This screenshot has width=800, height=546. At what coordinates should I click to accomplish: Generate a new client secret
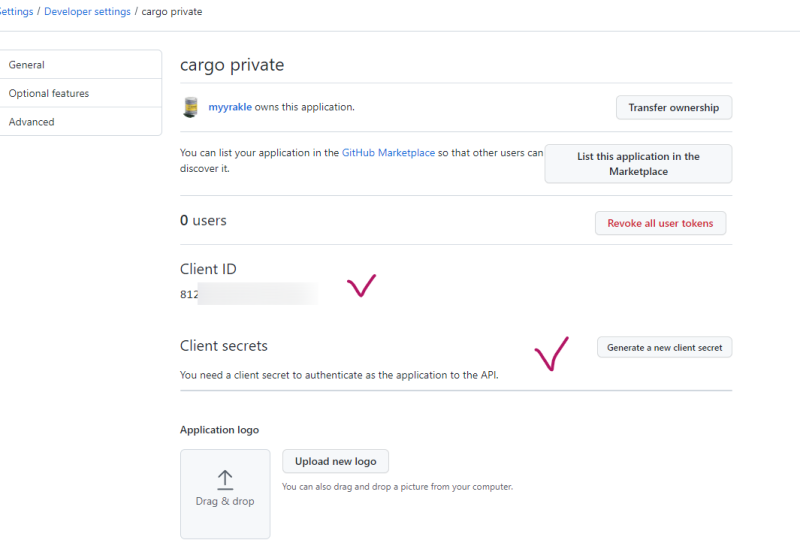click(x=665, y=347)
